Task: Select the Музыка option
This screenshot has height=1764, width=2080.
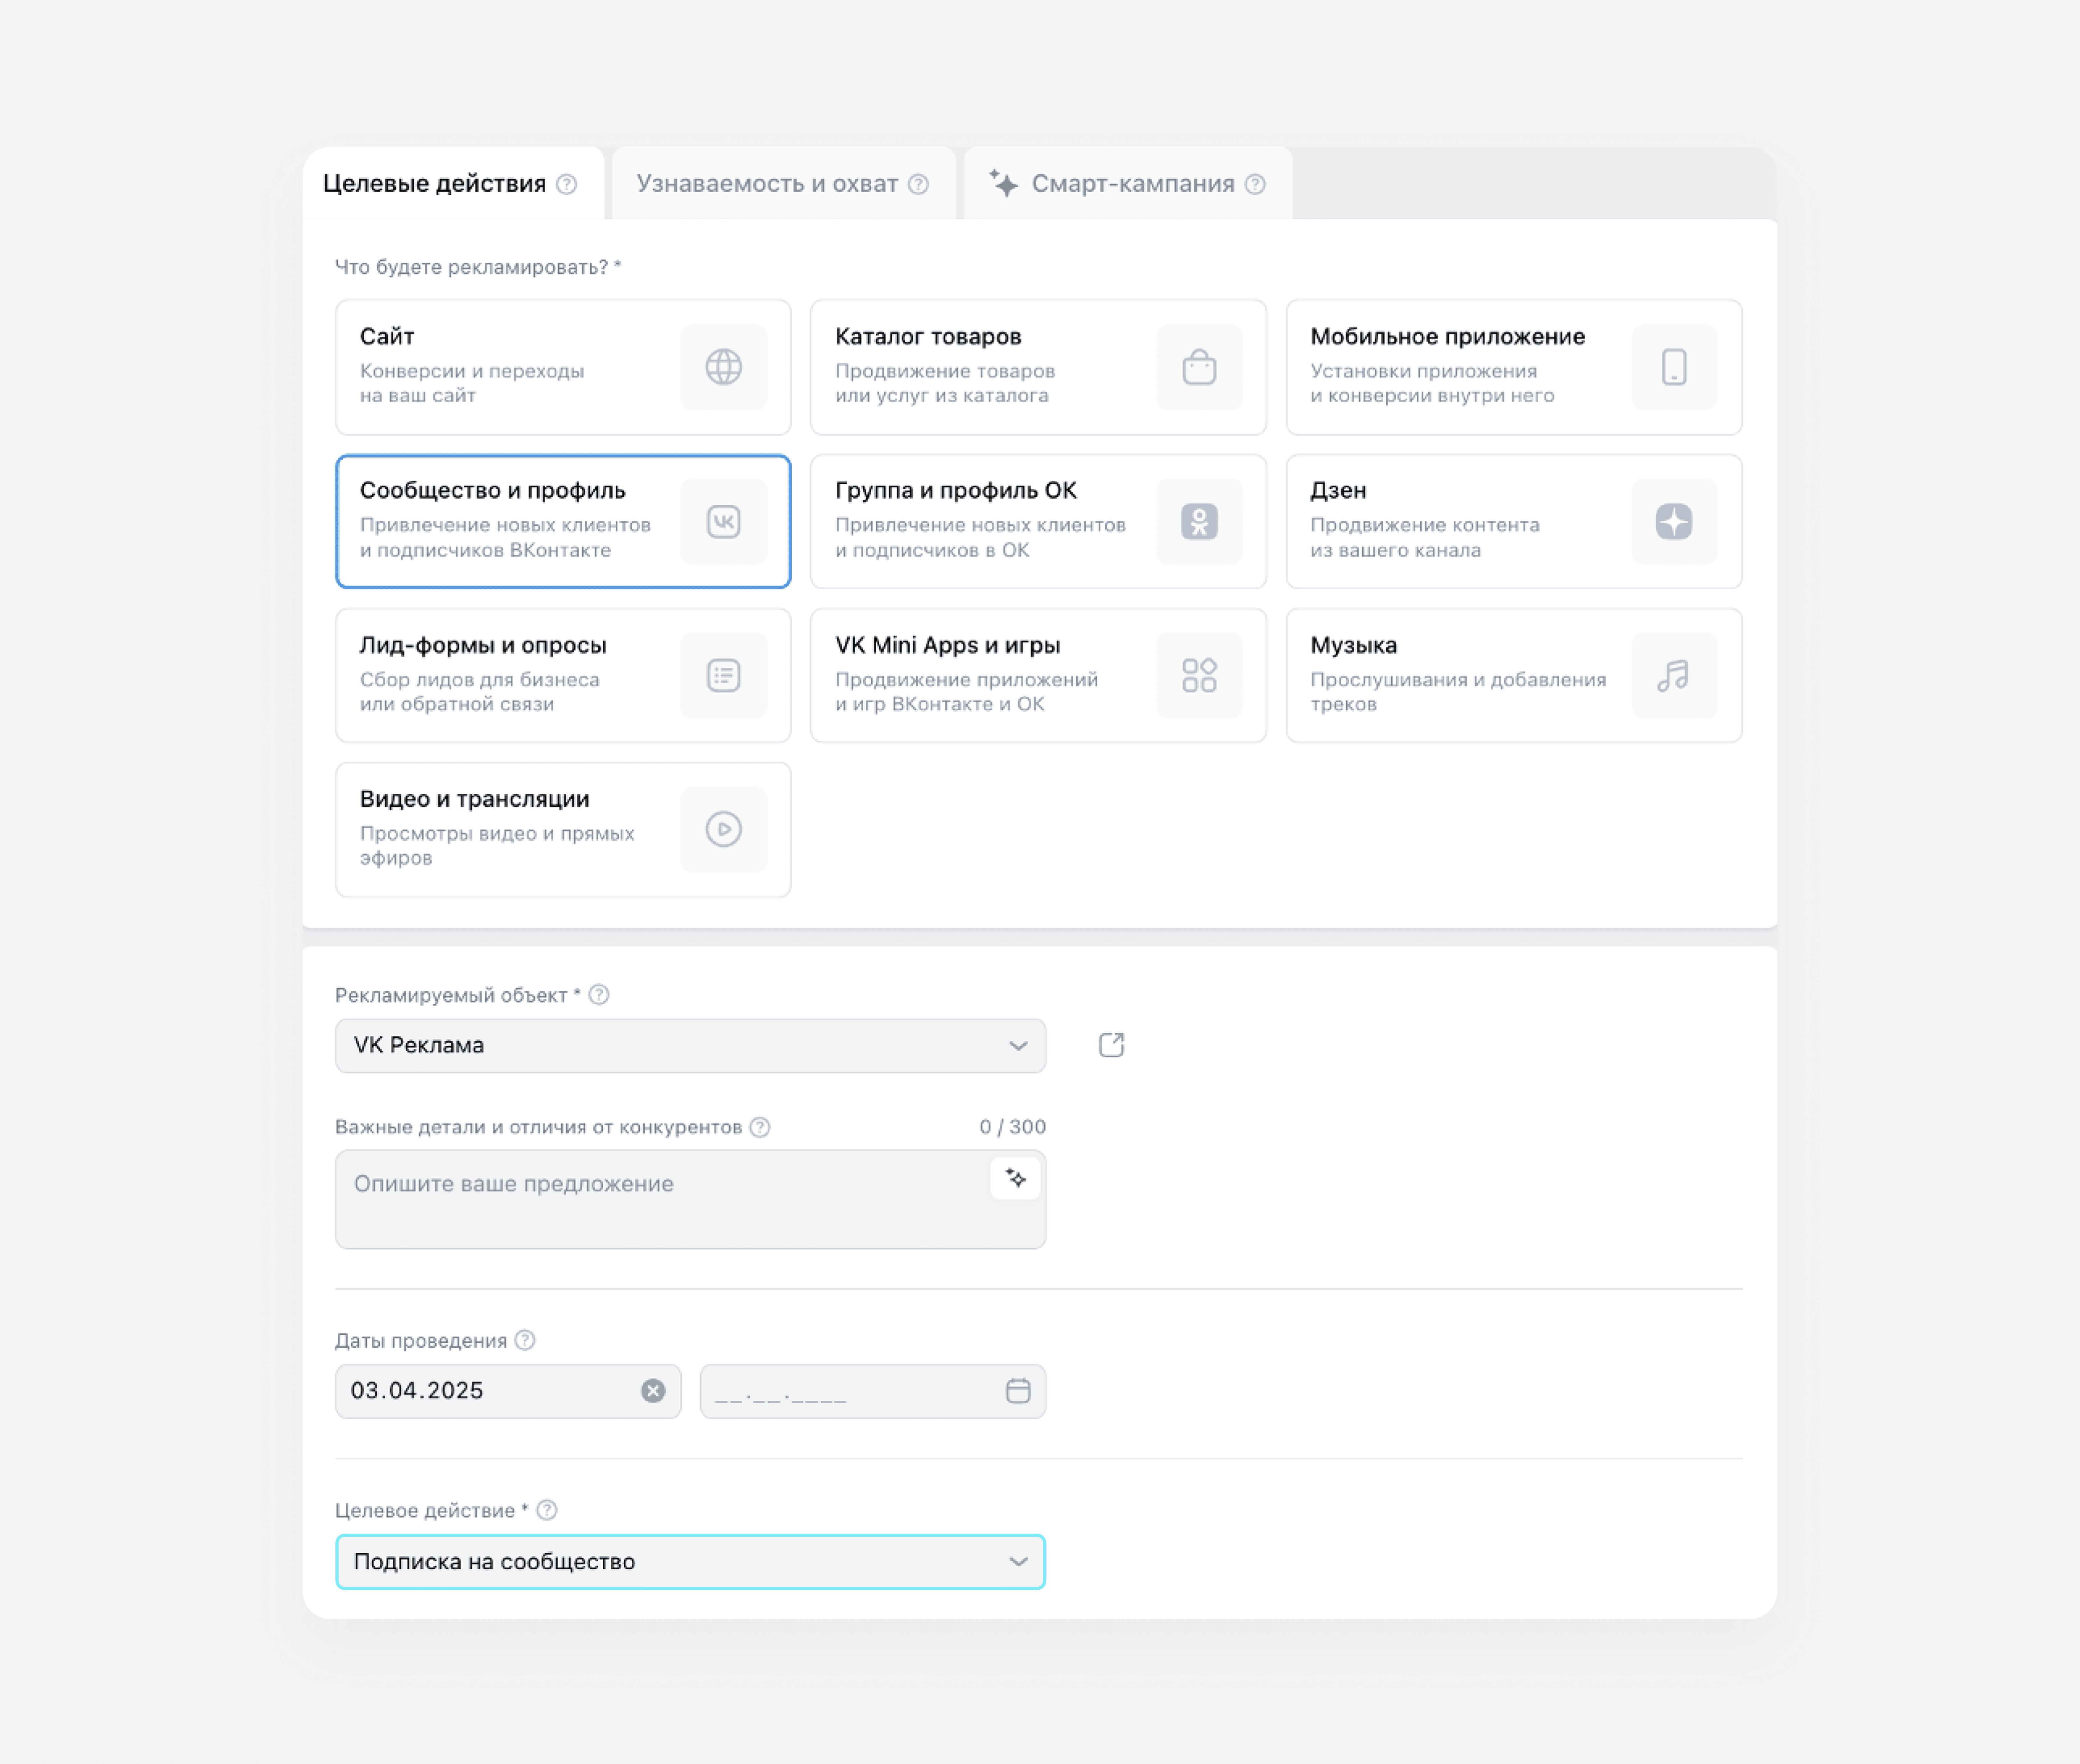Action: click(x=1514, y=675)
